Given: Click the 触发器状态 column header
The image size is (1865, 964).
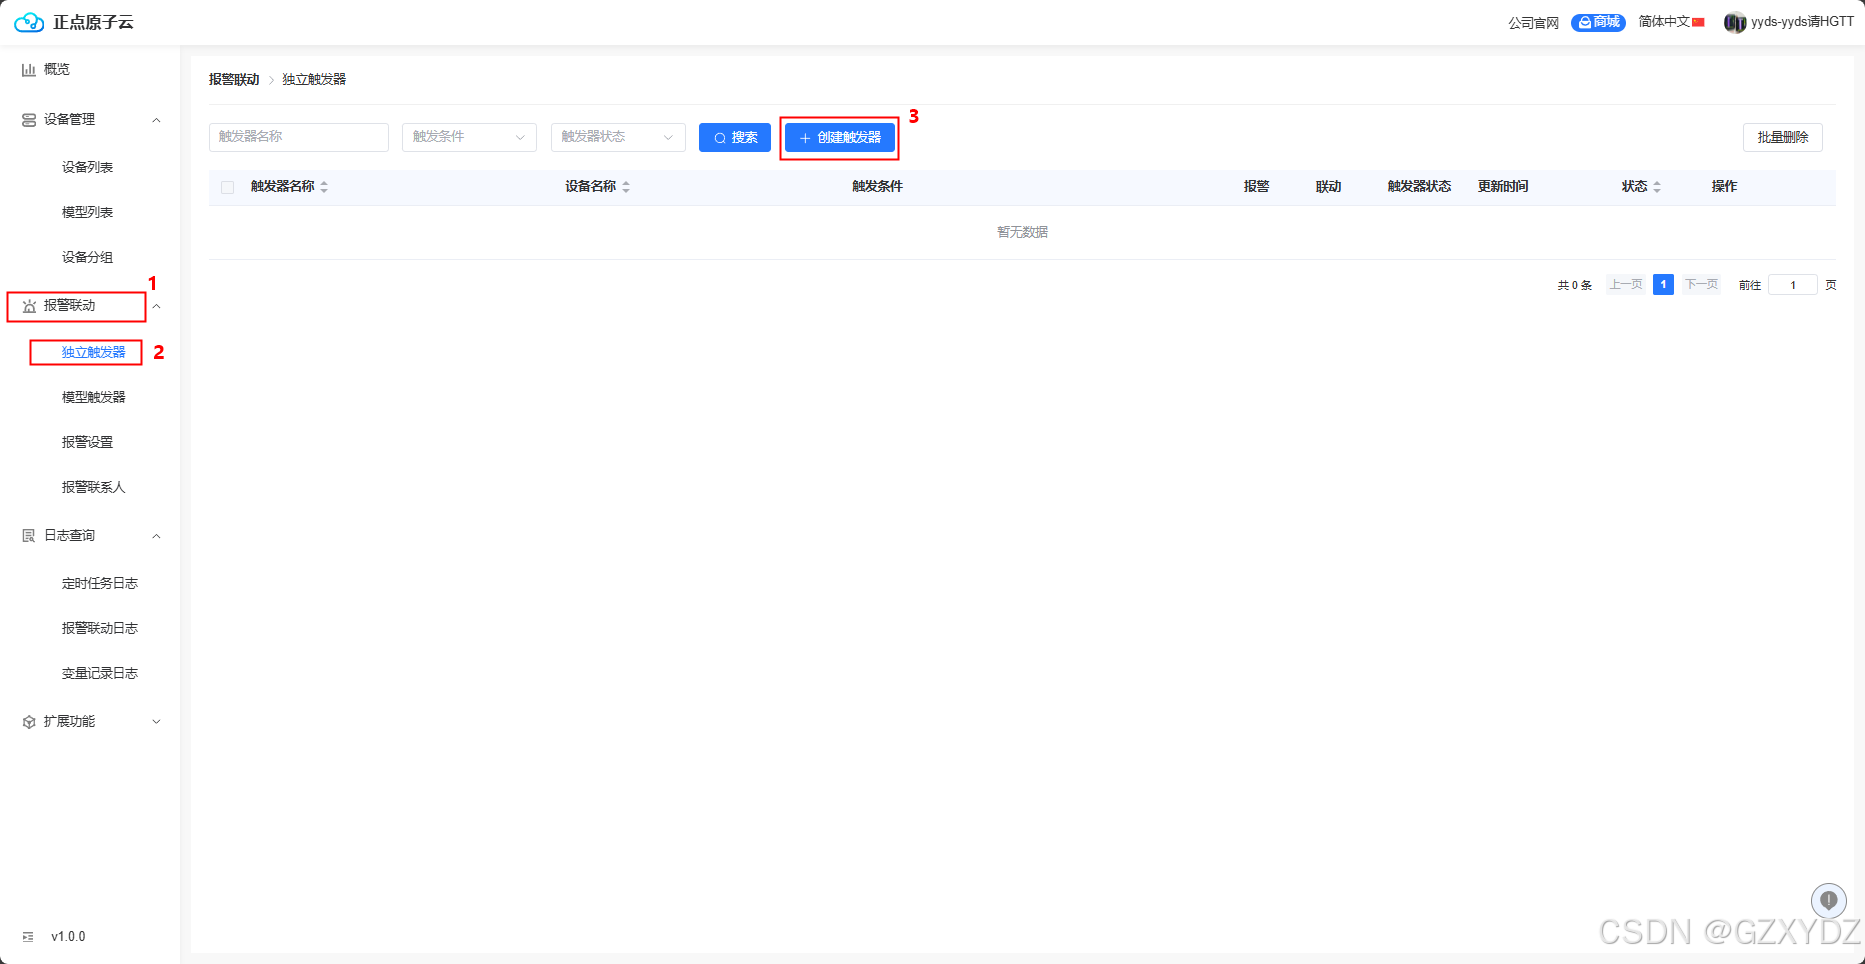Looking at the screenshot, I should pos(1419,187).
